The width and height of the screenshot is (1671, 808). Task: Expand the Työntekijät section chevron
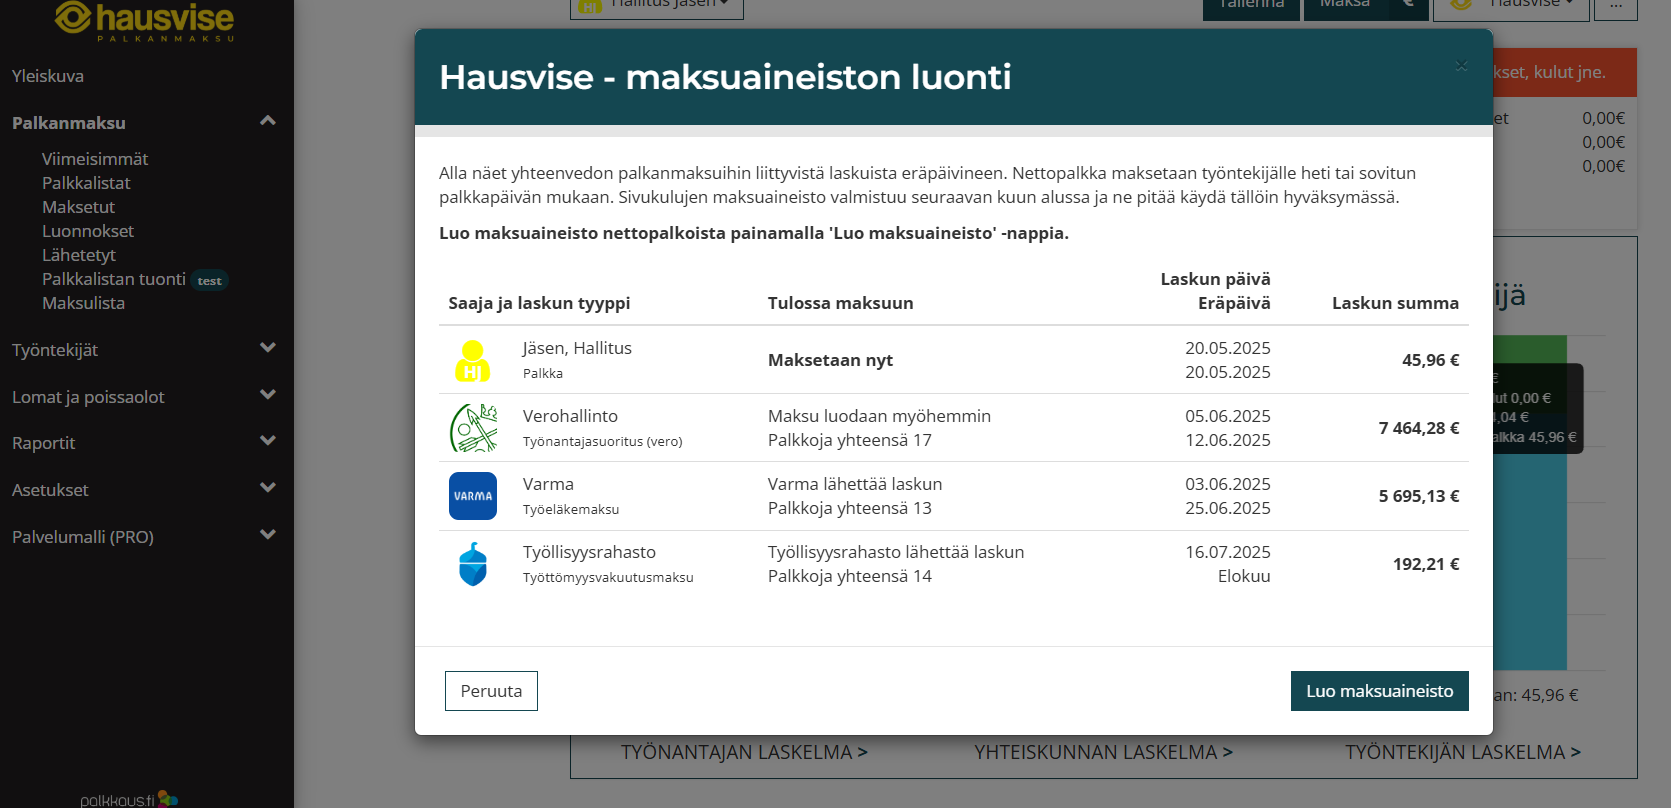click(x=267, y=348)
